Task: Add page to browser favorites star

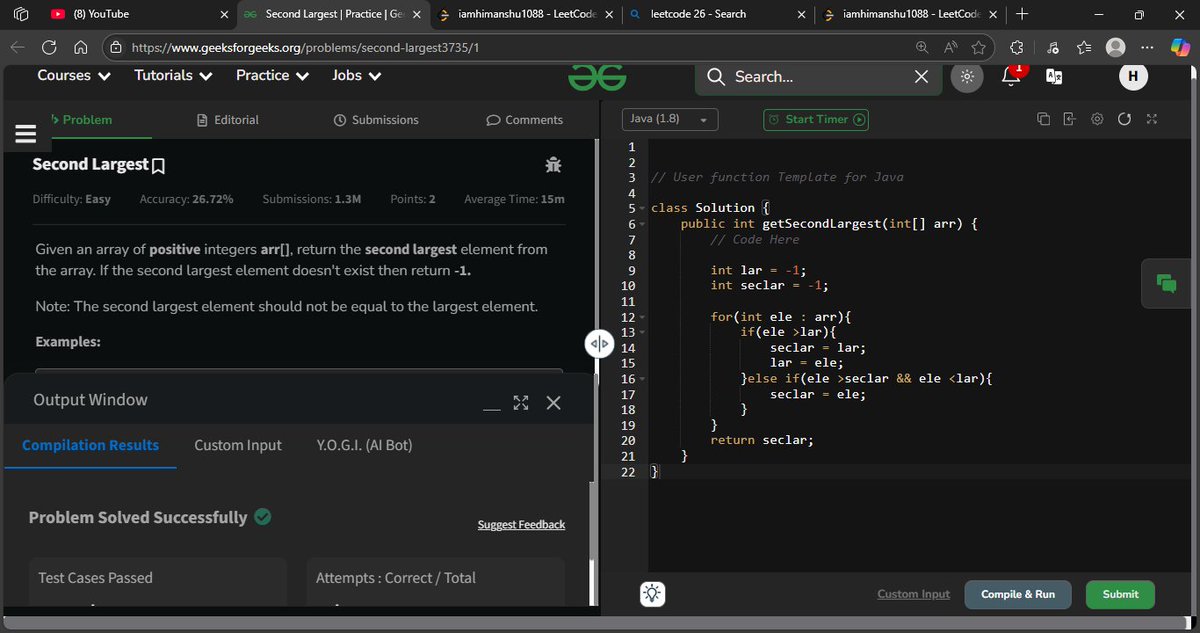Action: tap(978, 47)
